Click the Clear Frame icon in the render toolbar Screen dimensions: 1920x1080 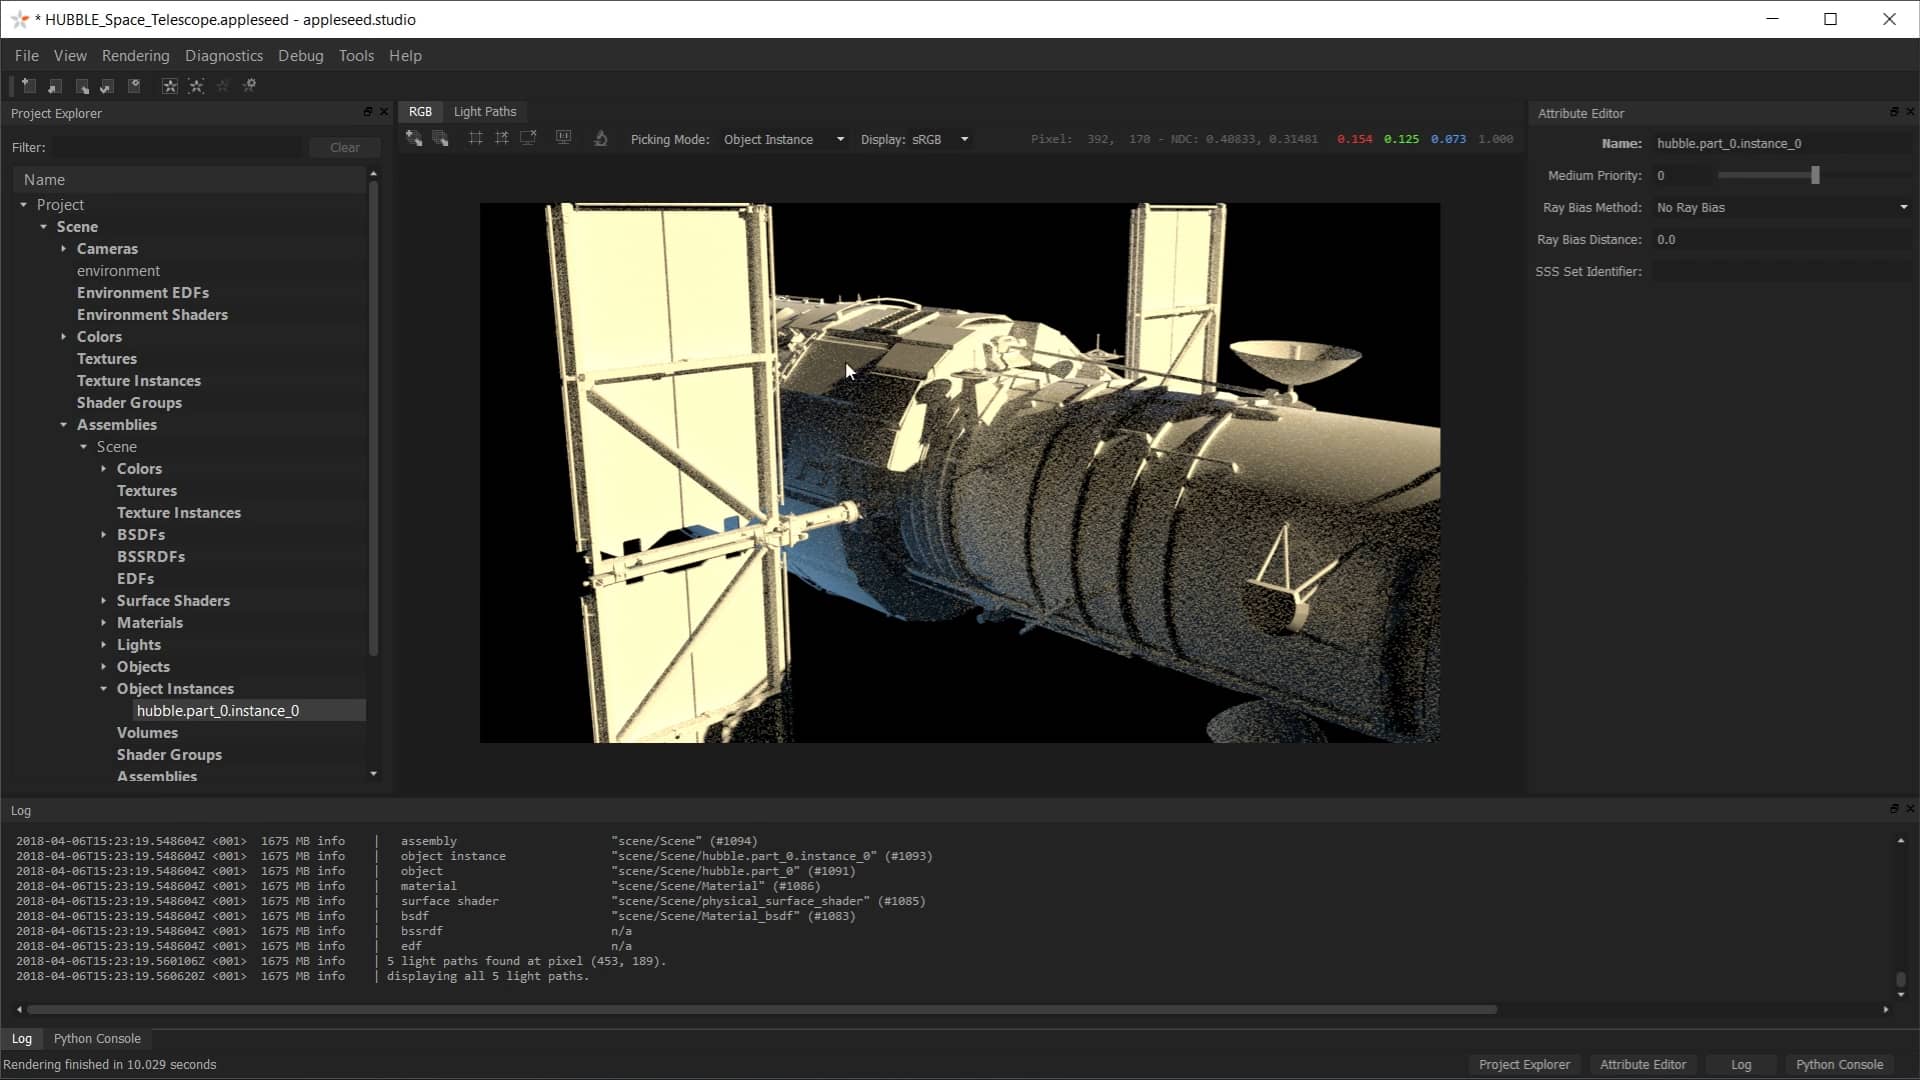tap(529, 139)
